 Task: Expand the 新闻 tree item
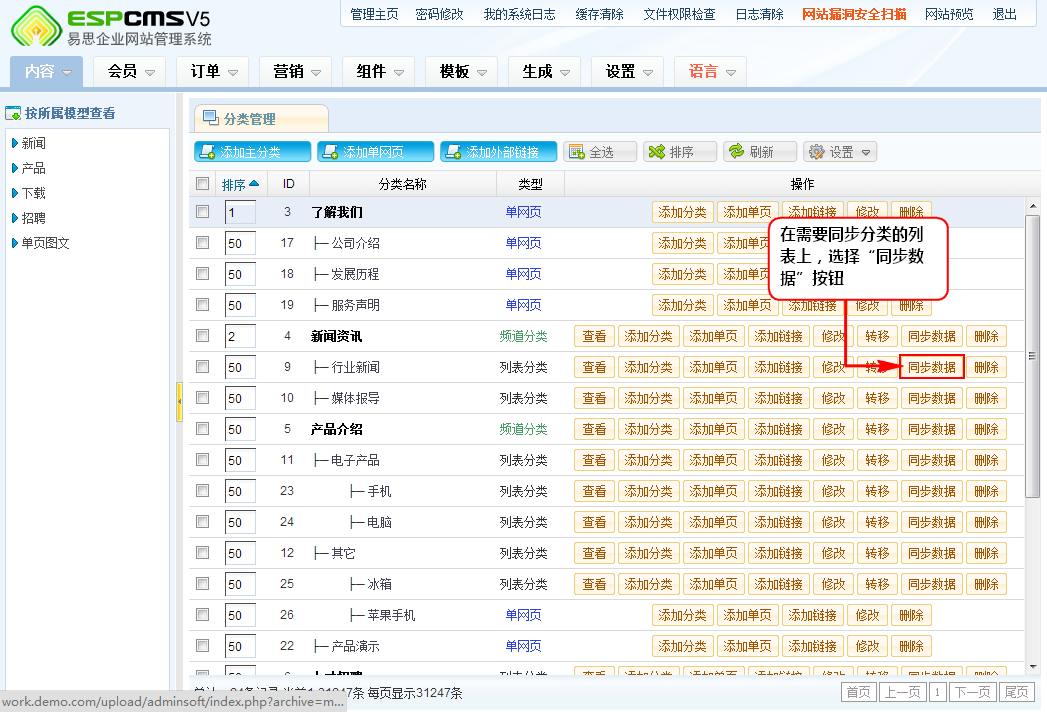tap(15, 143)
